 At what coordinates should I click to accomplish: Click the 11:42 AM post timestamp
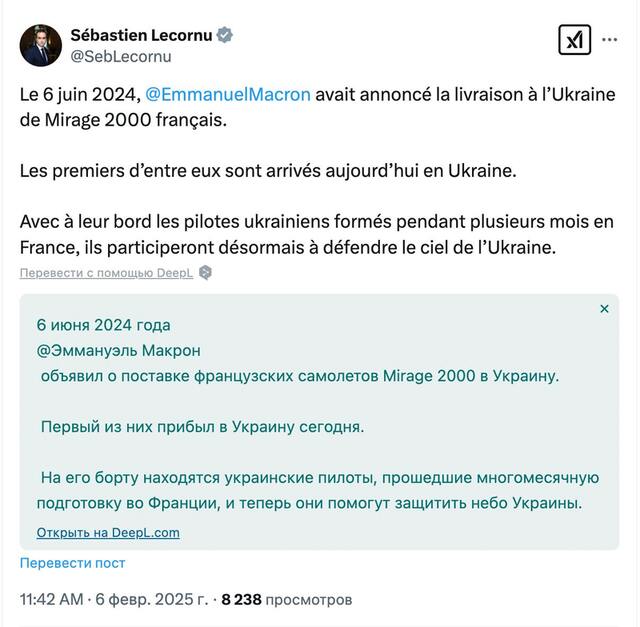click(51, 600)
